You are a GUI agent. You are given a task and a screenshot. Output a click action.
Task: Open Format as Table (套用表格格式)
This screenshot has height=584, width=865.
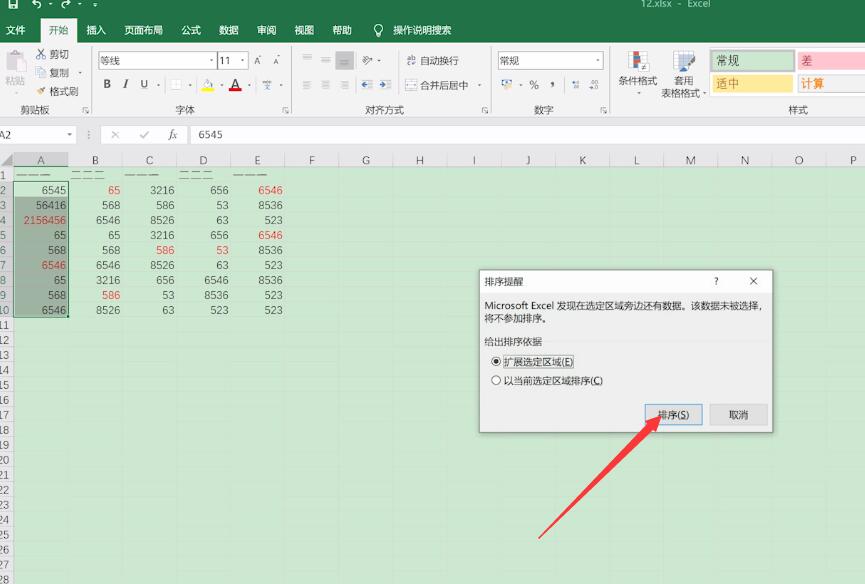684,74
